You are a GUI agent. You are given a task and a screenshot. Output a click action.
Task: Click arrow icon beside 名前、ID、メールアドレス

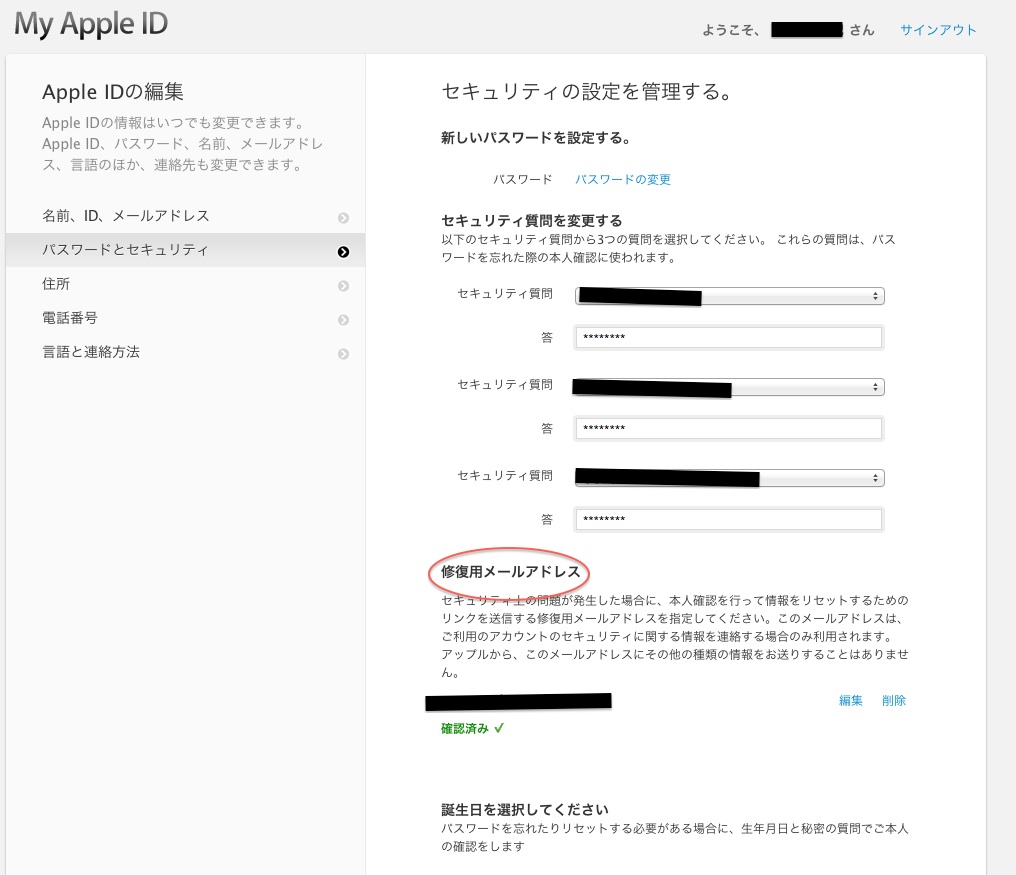pyautogui.click(x=343, y=218)
